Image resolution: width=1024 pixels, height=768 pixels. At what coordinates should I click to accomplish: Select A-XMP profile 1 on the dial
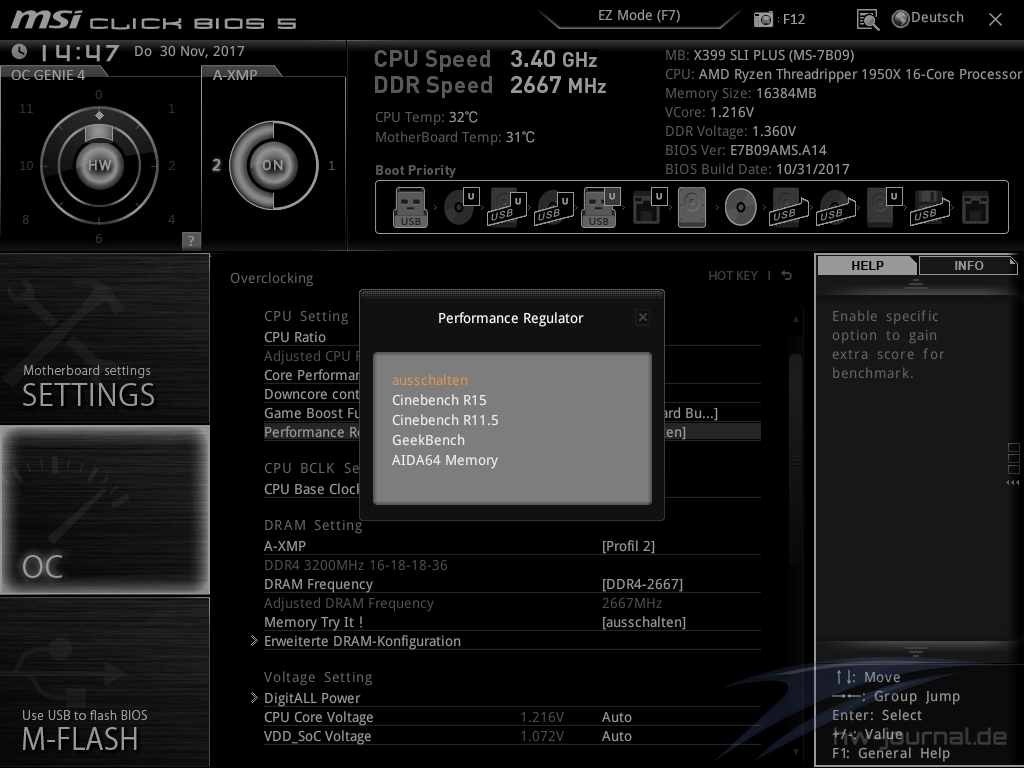[332, 165]
